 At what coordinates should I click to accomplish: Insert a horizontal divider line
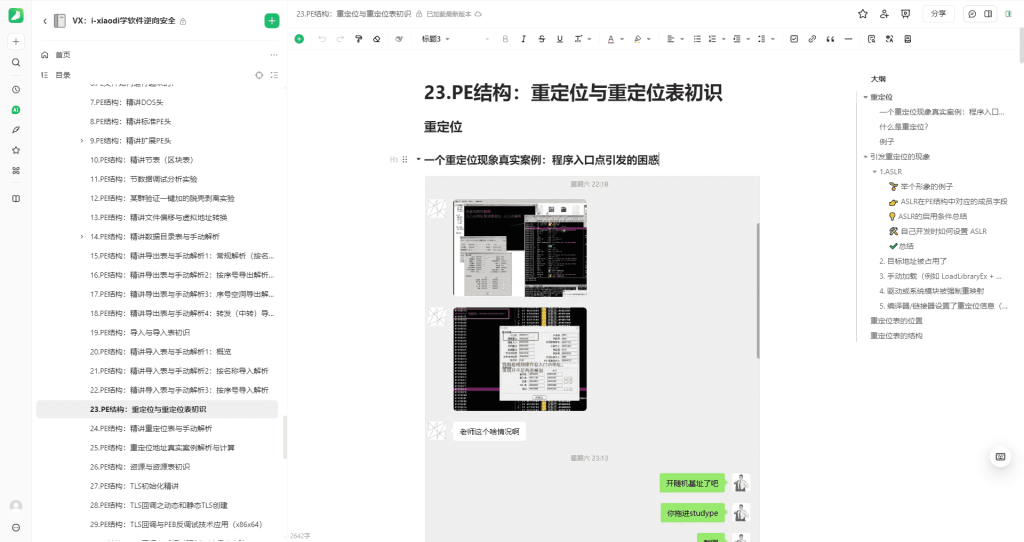(848, 39)
